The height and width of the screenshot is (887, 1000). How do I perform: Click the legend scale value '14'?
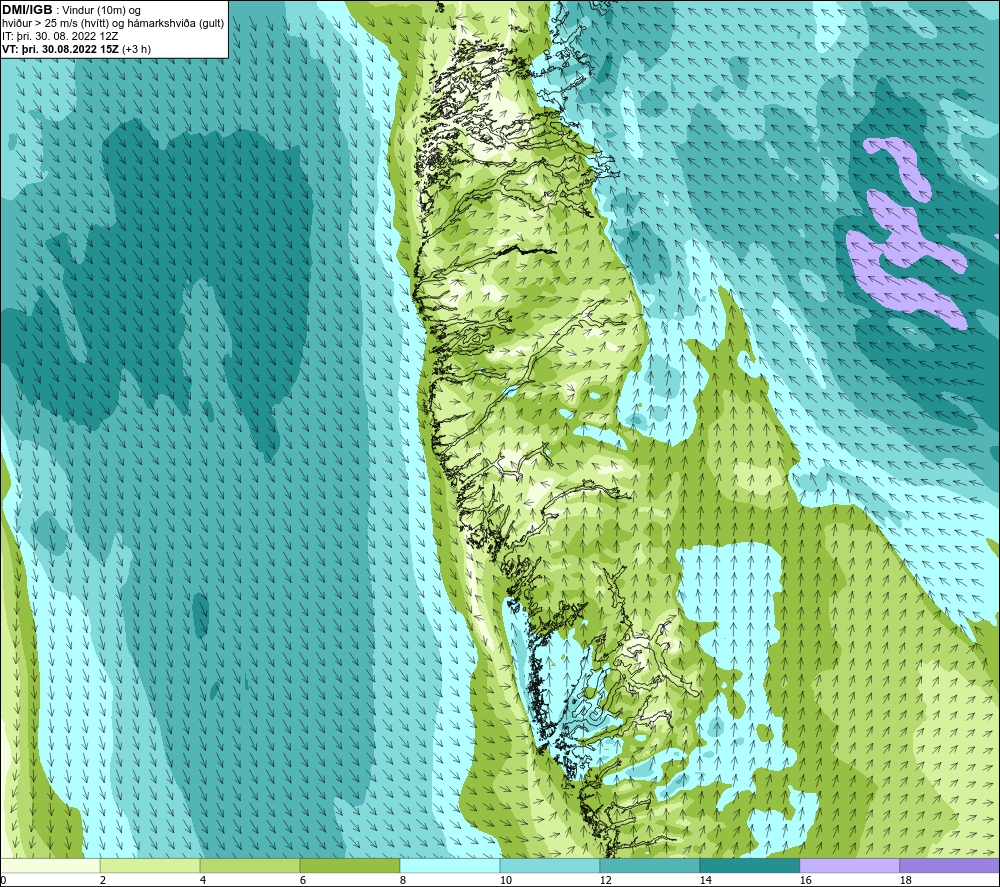coord(705,880)
